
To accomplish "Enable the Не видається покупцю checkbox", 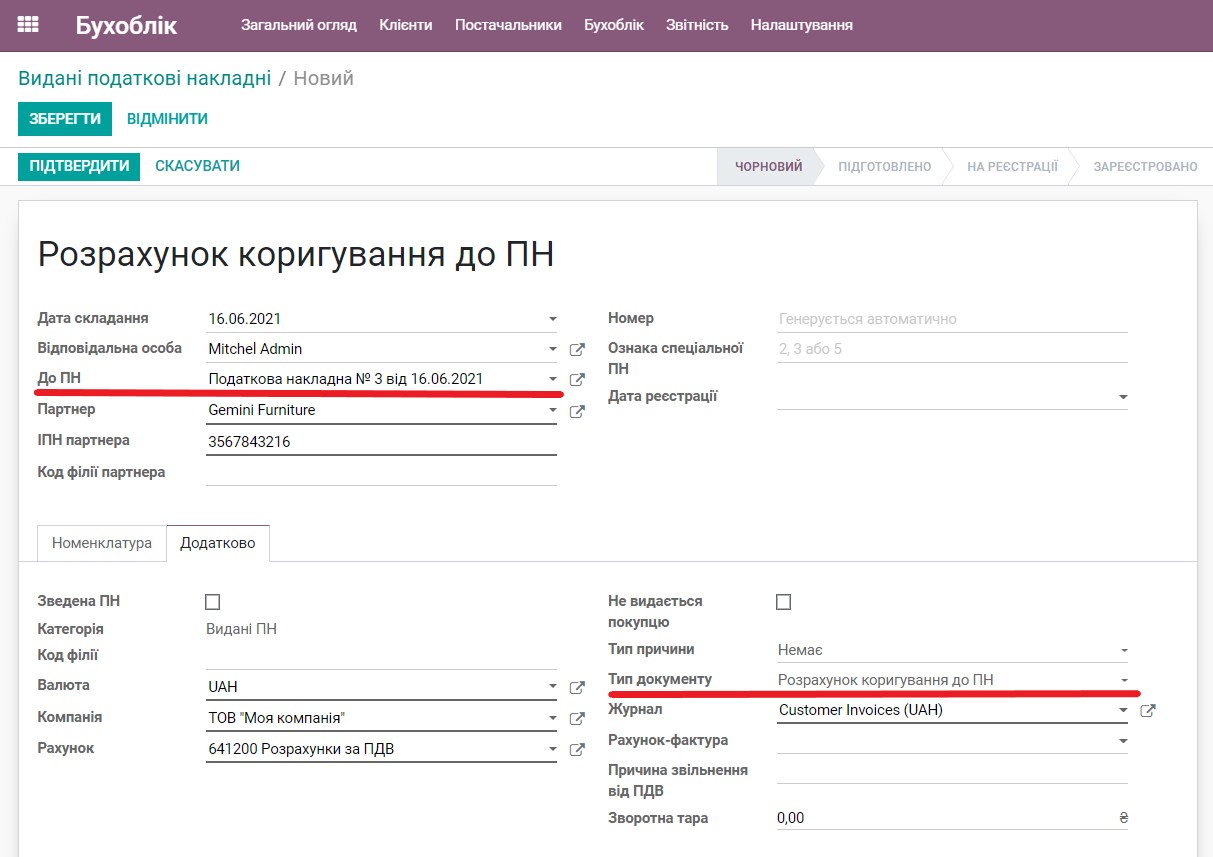I will click(784, 601).
